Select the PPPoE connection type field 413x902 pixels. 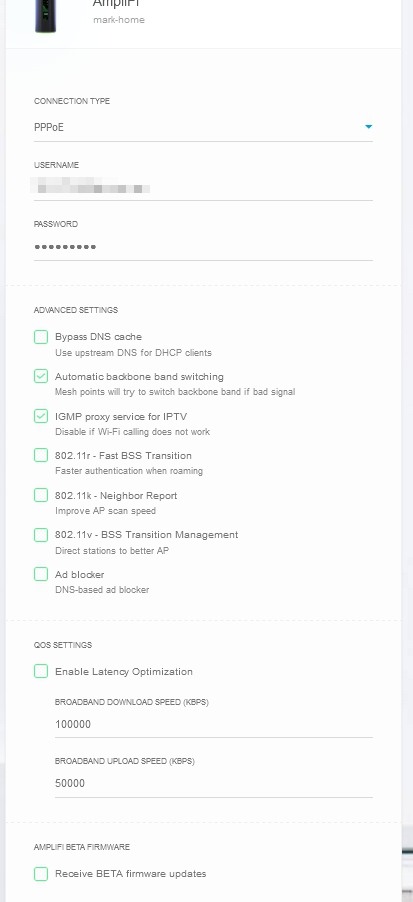(x=203, y=127)
